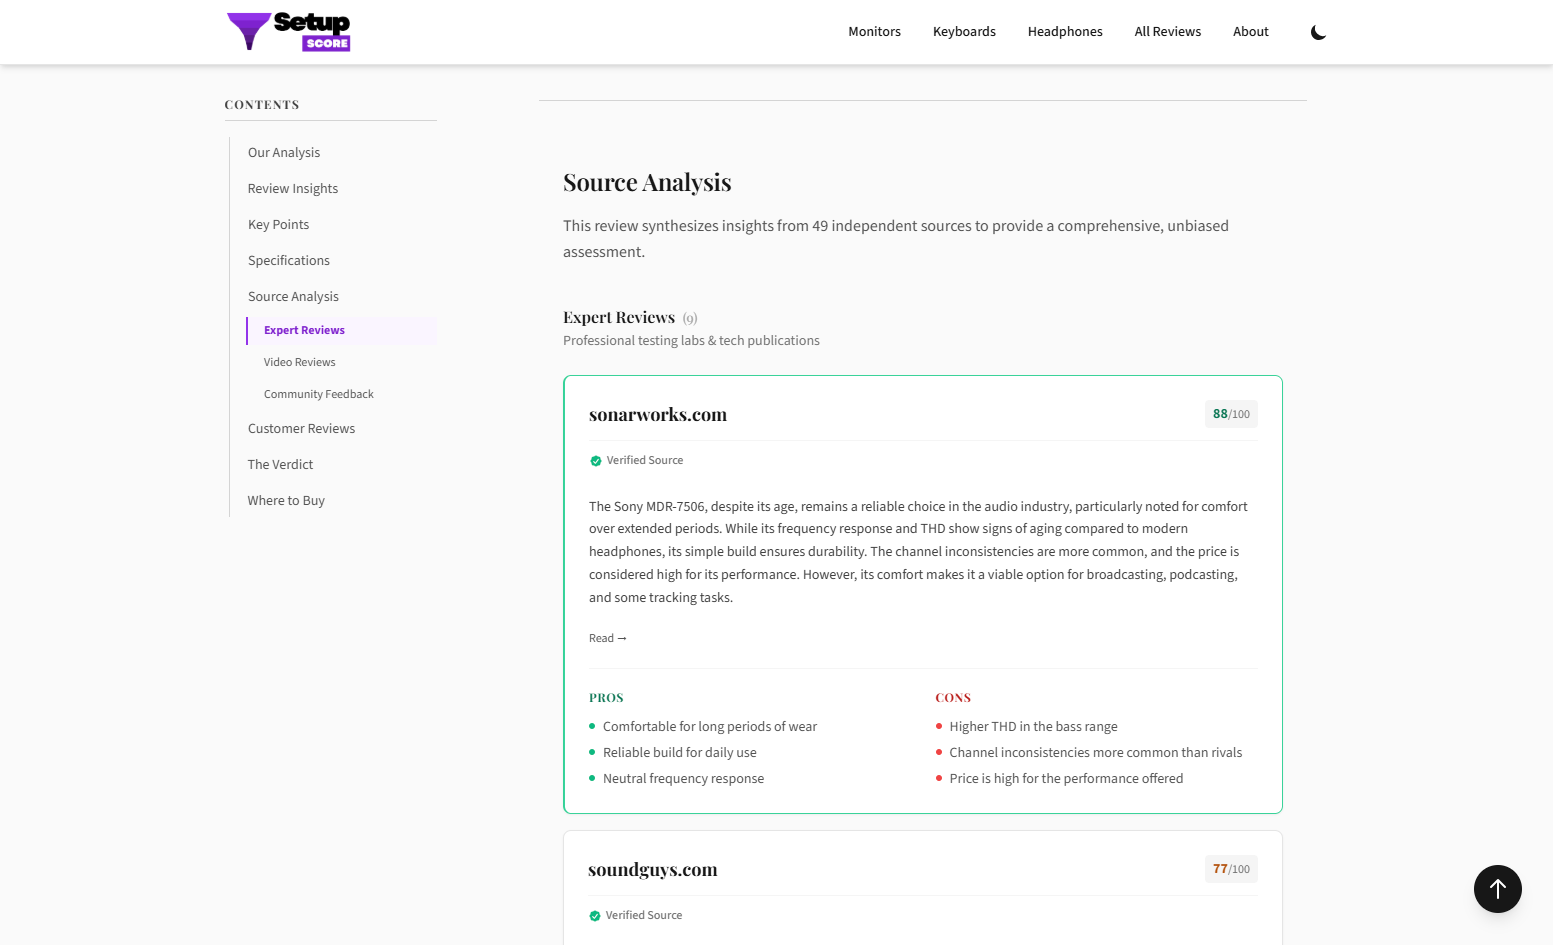
Task: Click the SetupScore logo
Action: pyautogui.click(x=288, y=31)
